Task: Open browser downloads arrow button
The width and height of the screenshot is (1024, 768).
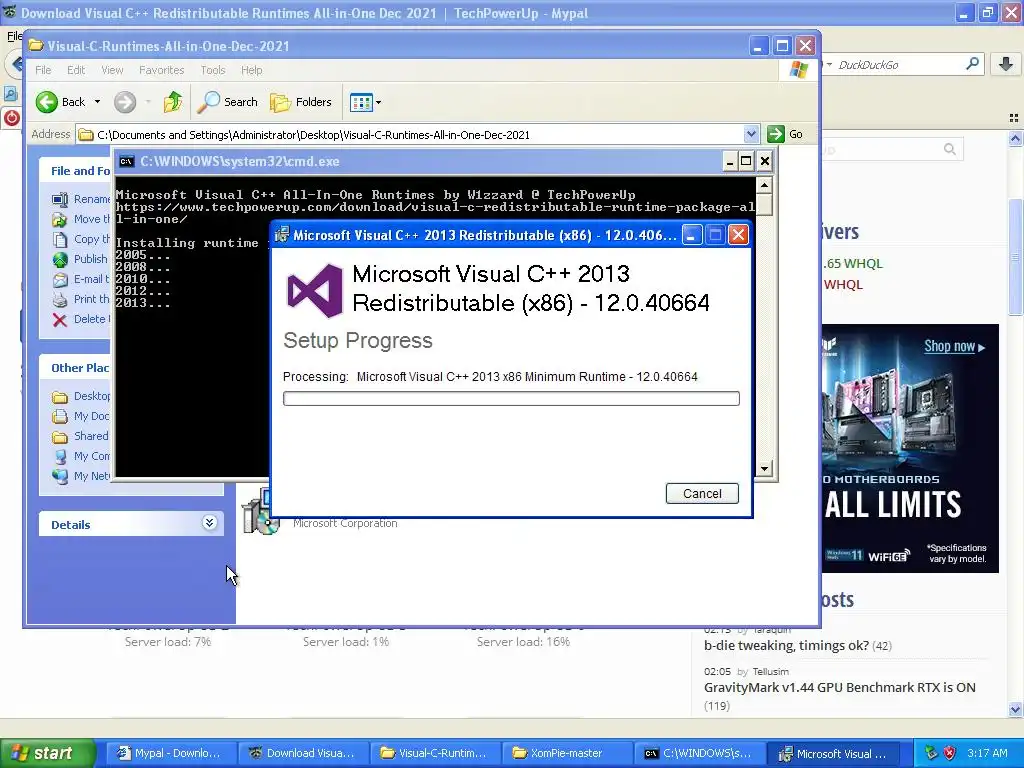Action: (1006, 64)
